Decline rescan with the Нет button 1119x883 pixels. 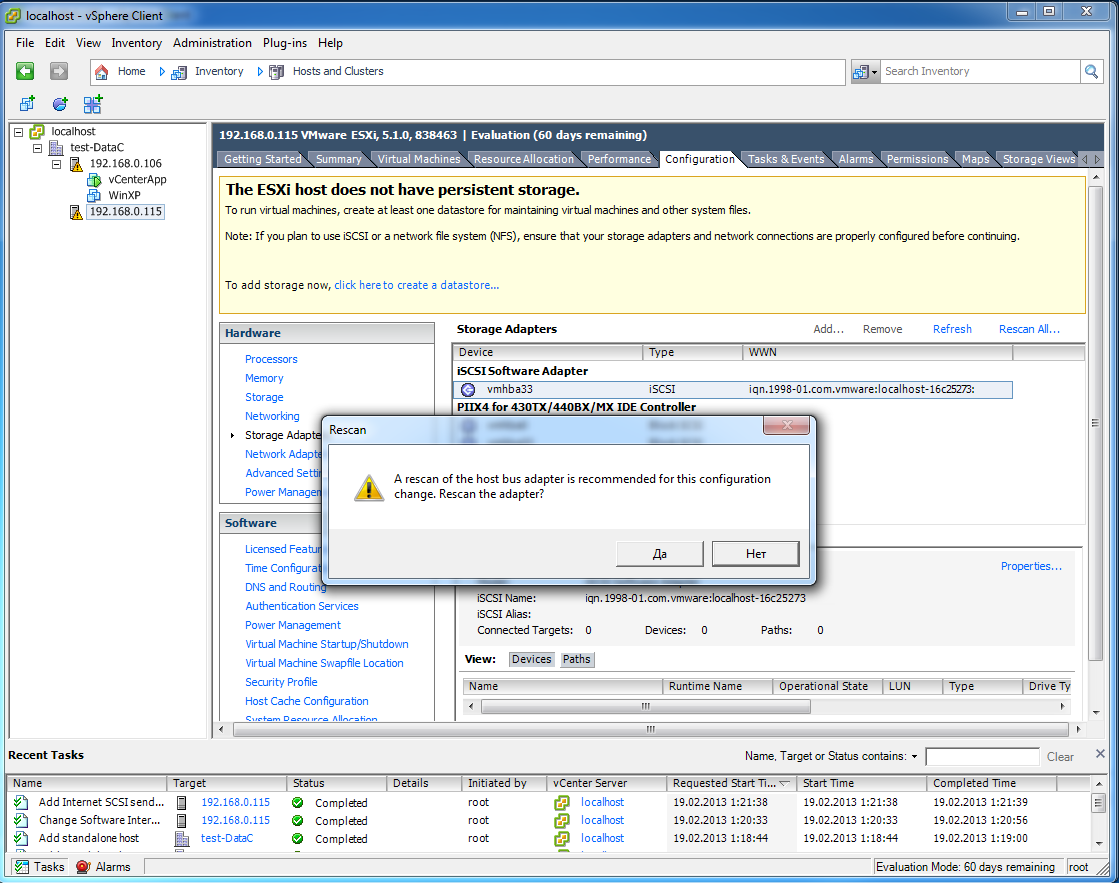756,554
